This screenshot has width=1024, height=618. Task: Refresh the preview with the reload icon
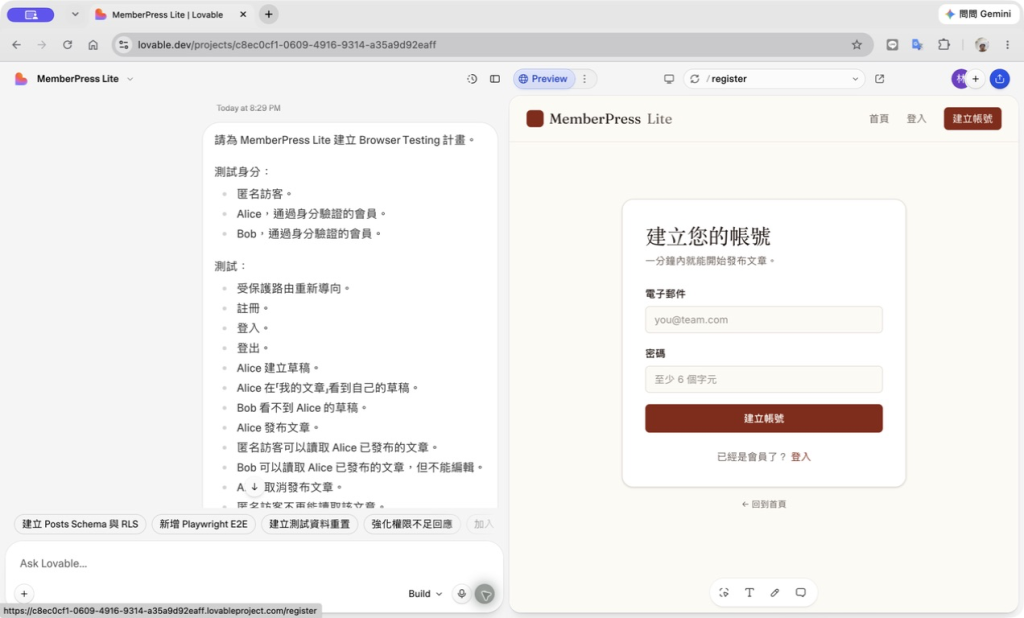click(695, 79)
